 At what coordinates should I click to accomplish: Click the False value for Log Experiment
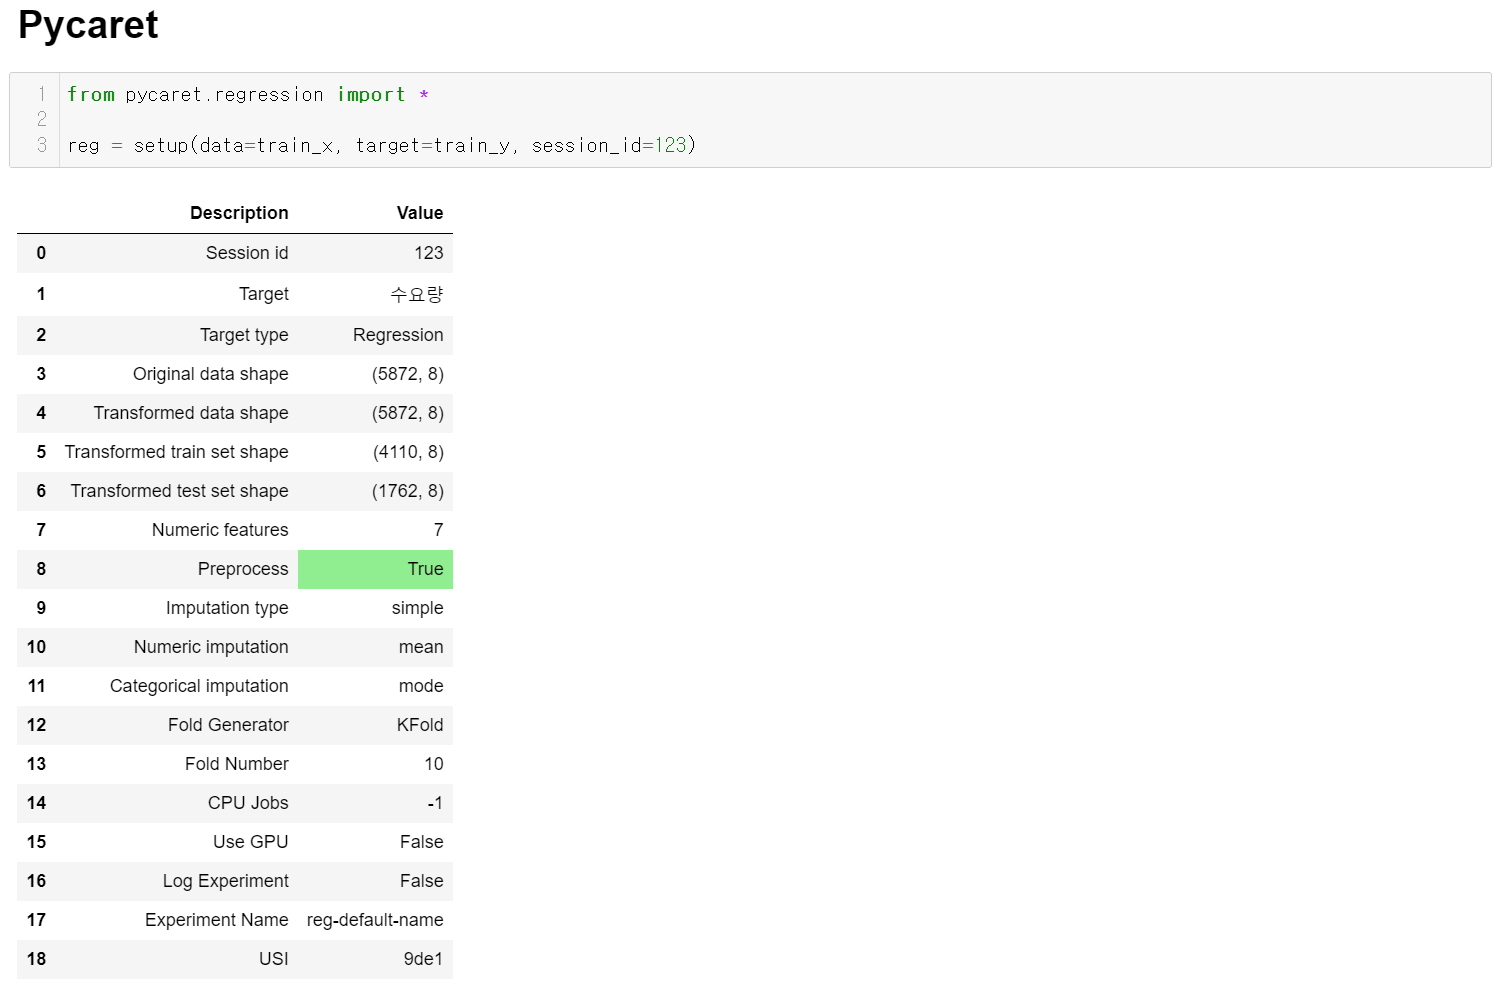422,881
